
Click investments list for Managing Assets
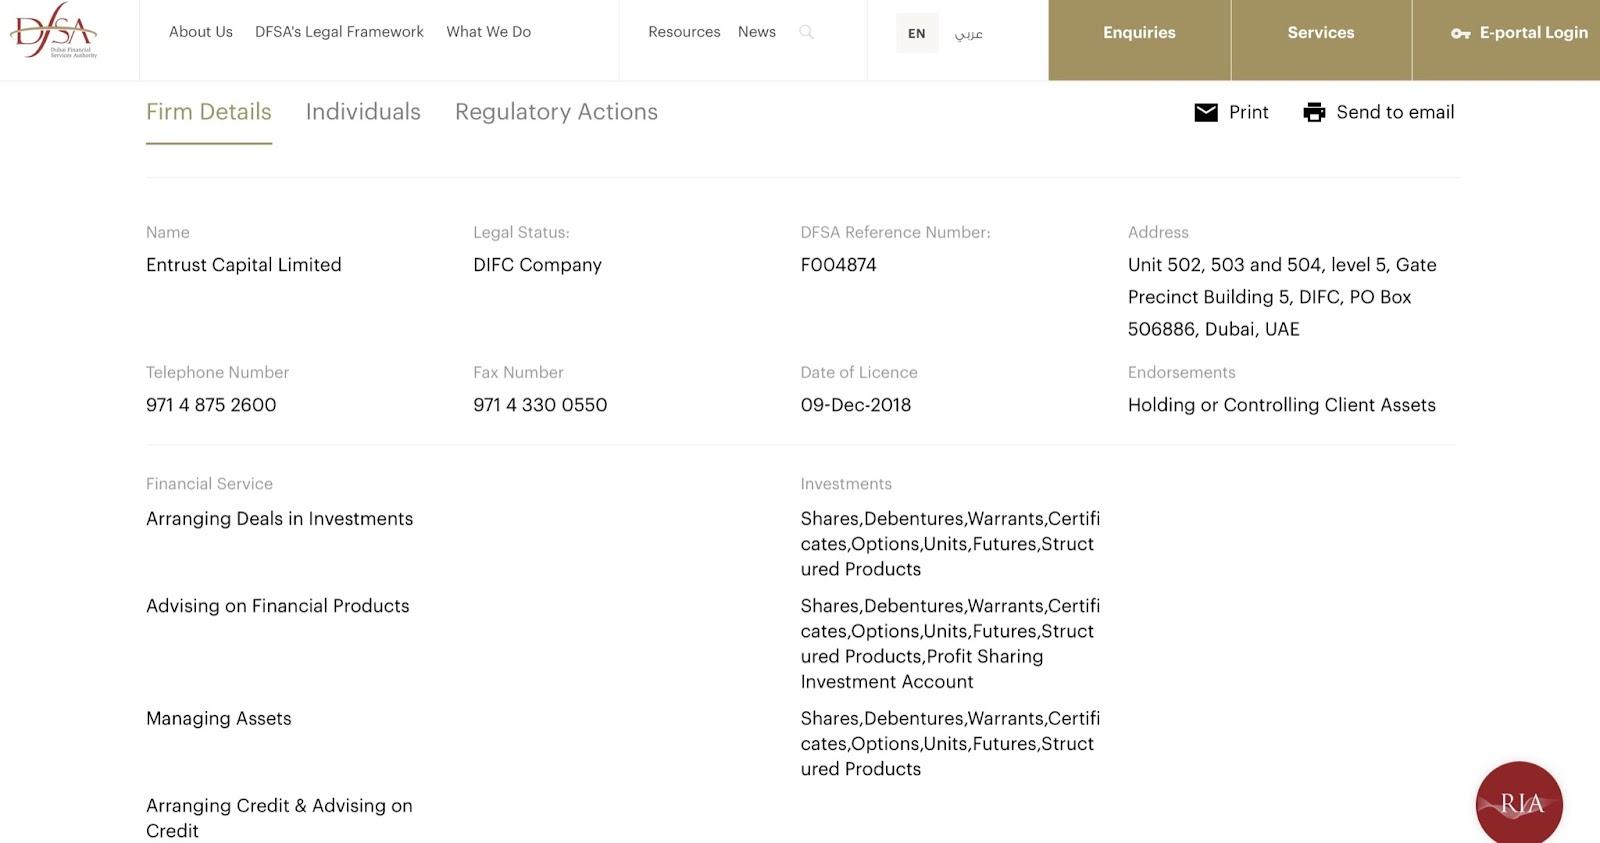point(950,744)
